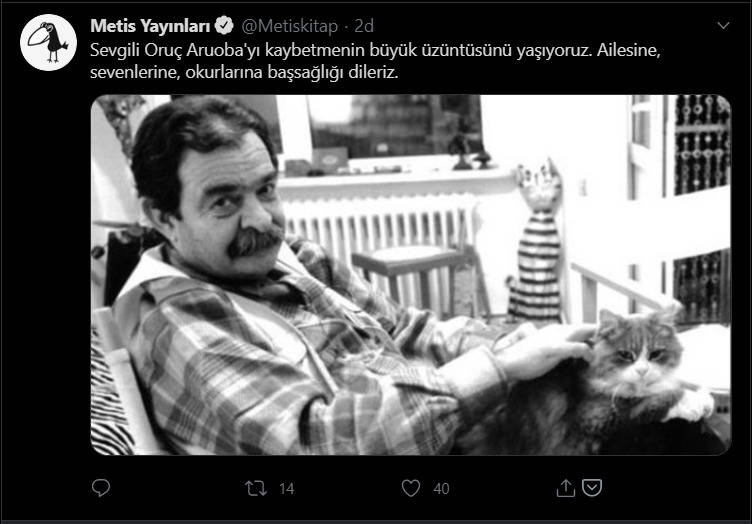Click the radiator area in the photo
752x524 pixels.
pos(381,225)
